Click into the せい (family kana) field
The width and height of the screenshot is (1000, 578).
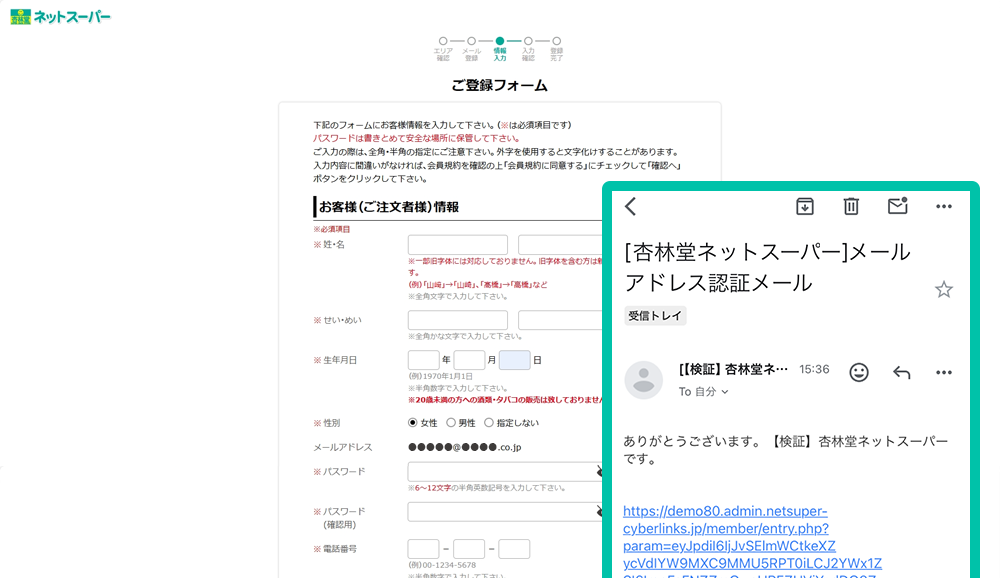458,320
